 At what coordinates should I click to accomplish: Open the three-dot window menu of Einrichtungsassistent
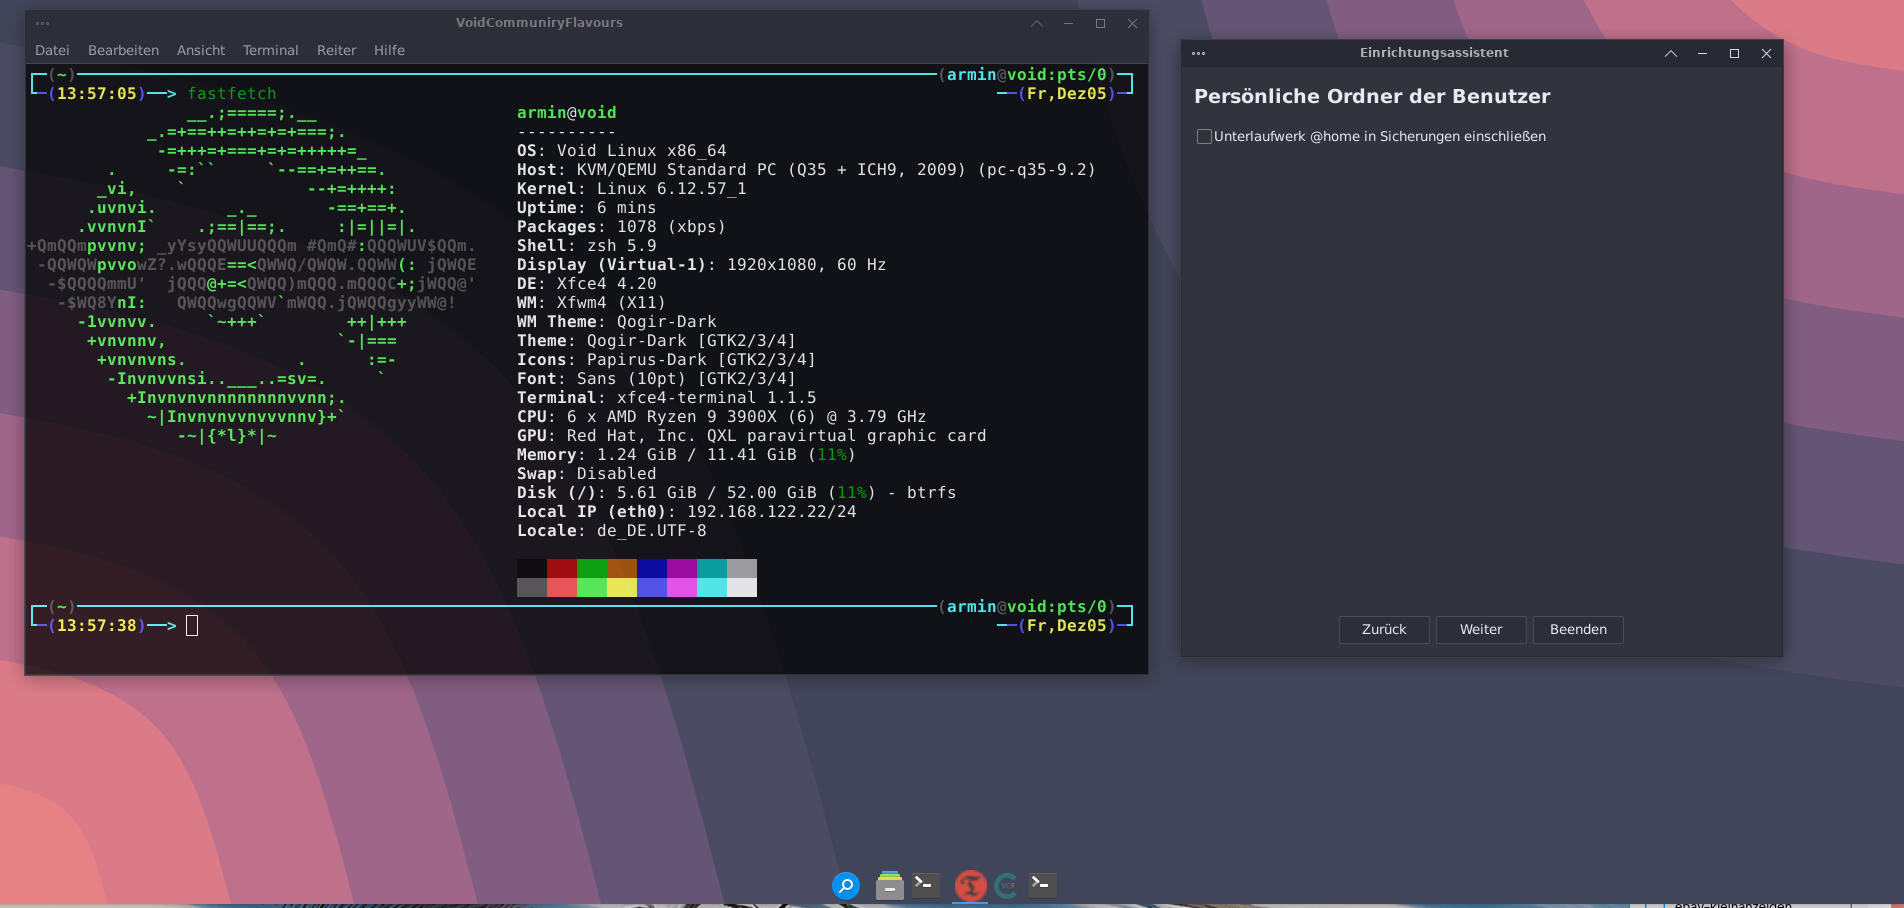1198,54
